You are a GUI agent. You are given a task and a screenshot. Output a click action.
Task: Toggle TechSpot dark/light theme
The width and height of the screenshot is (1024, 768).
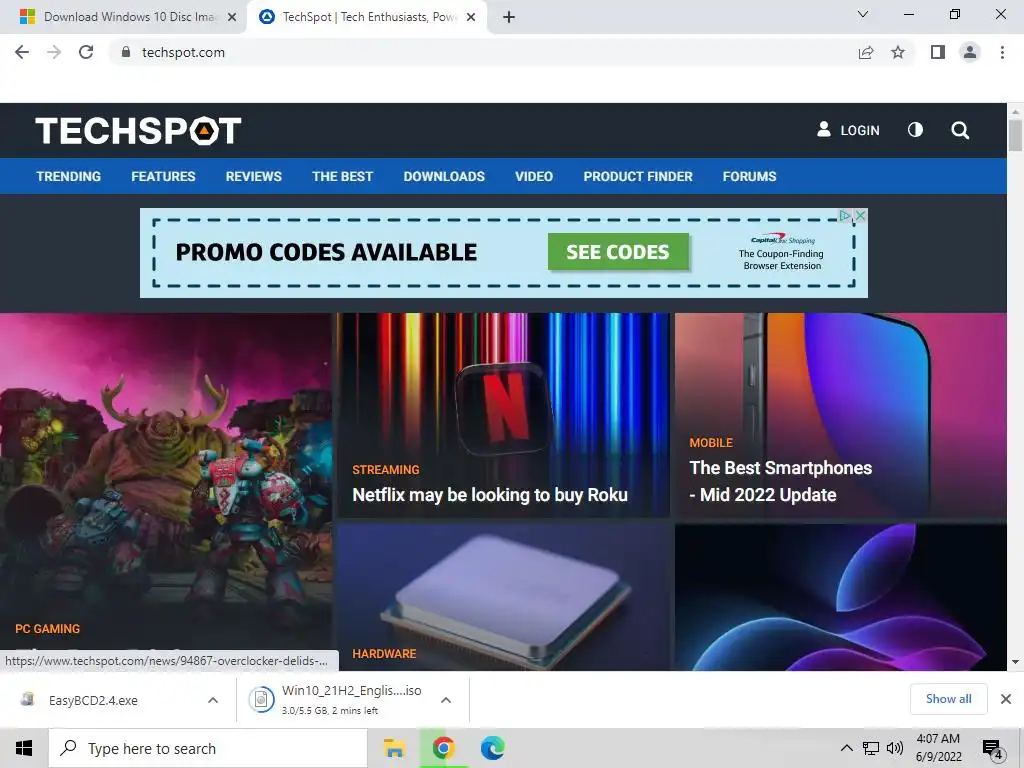click(x=916, y=130)
